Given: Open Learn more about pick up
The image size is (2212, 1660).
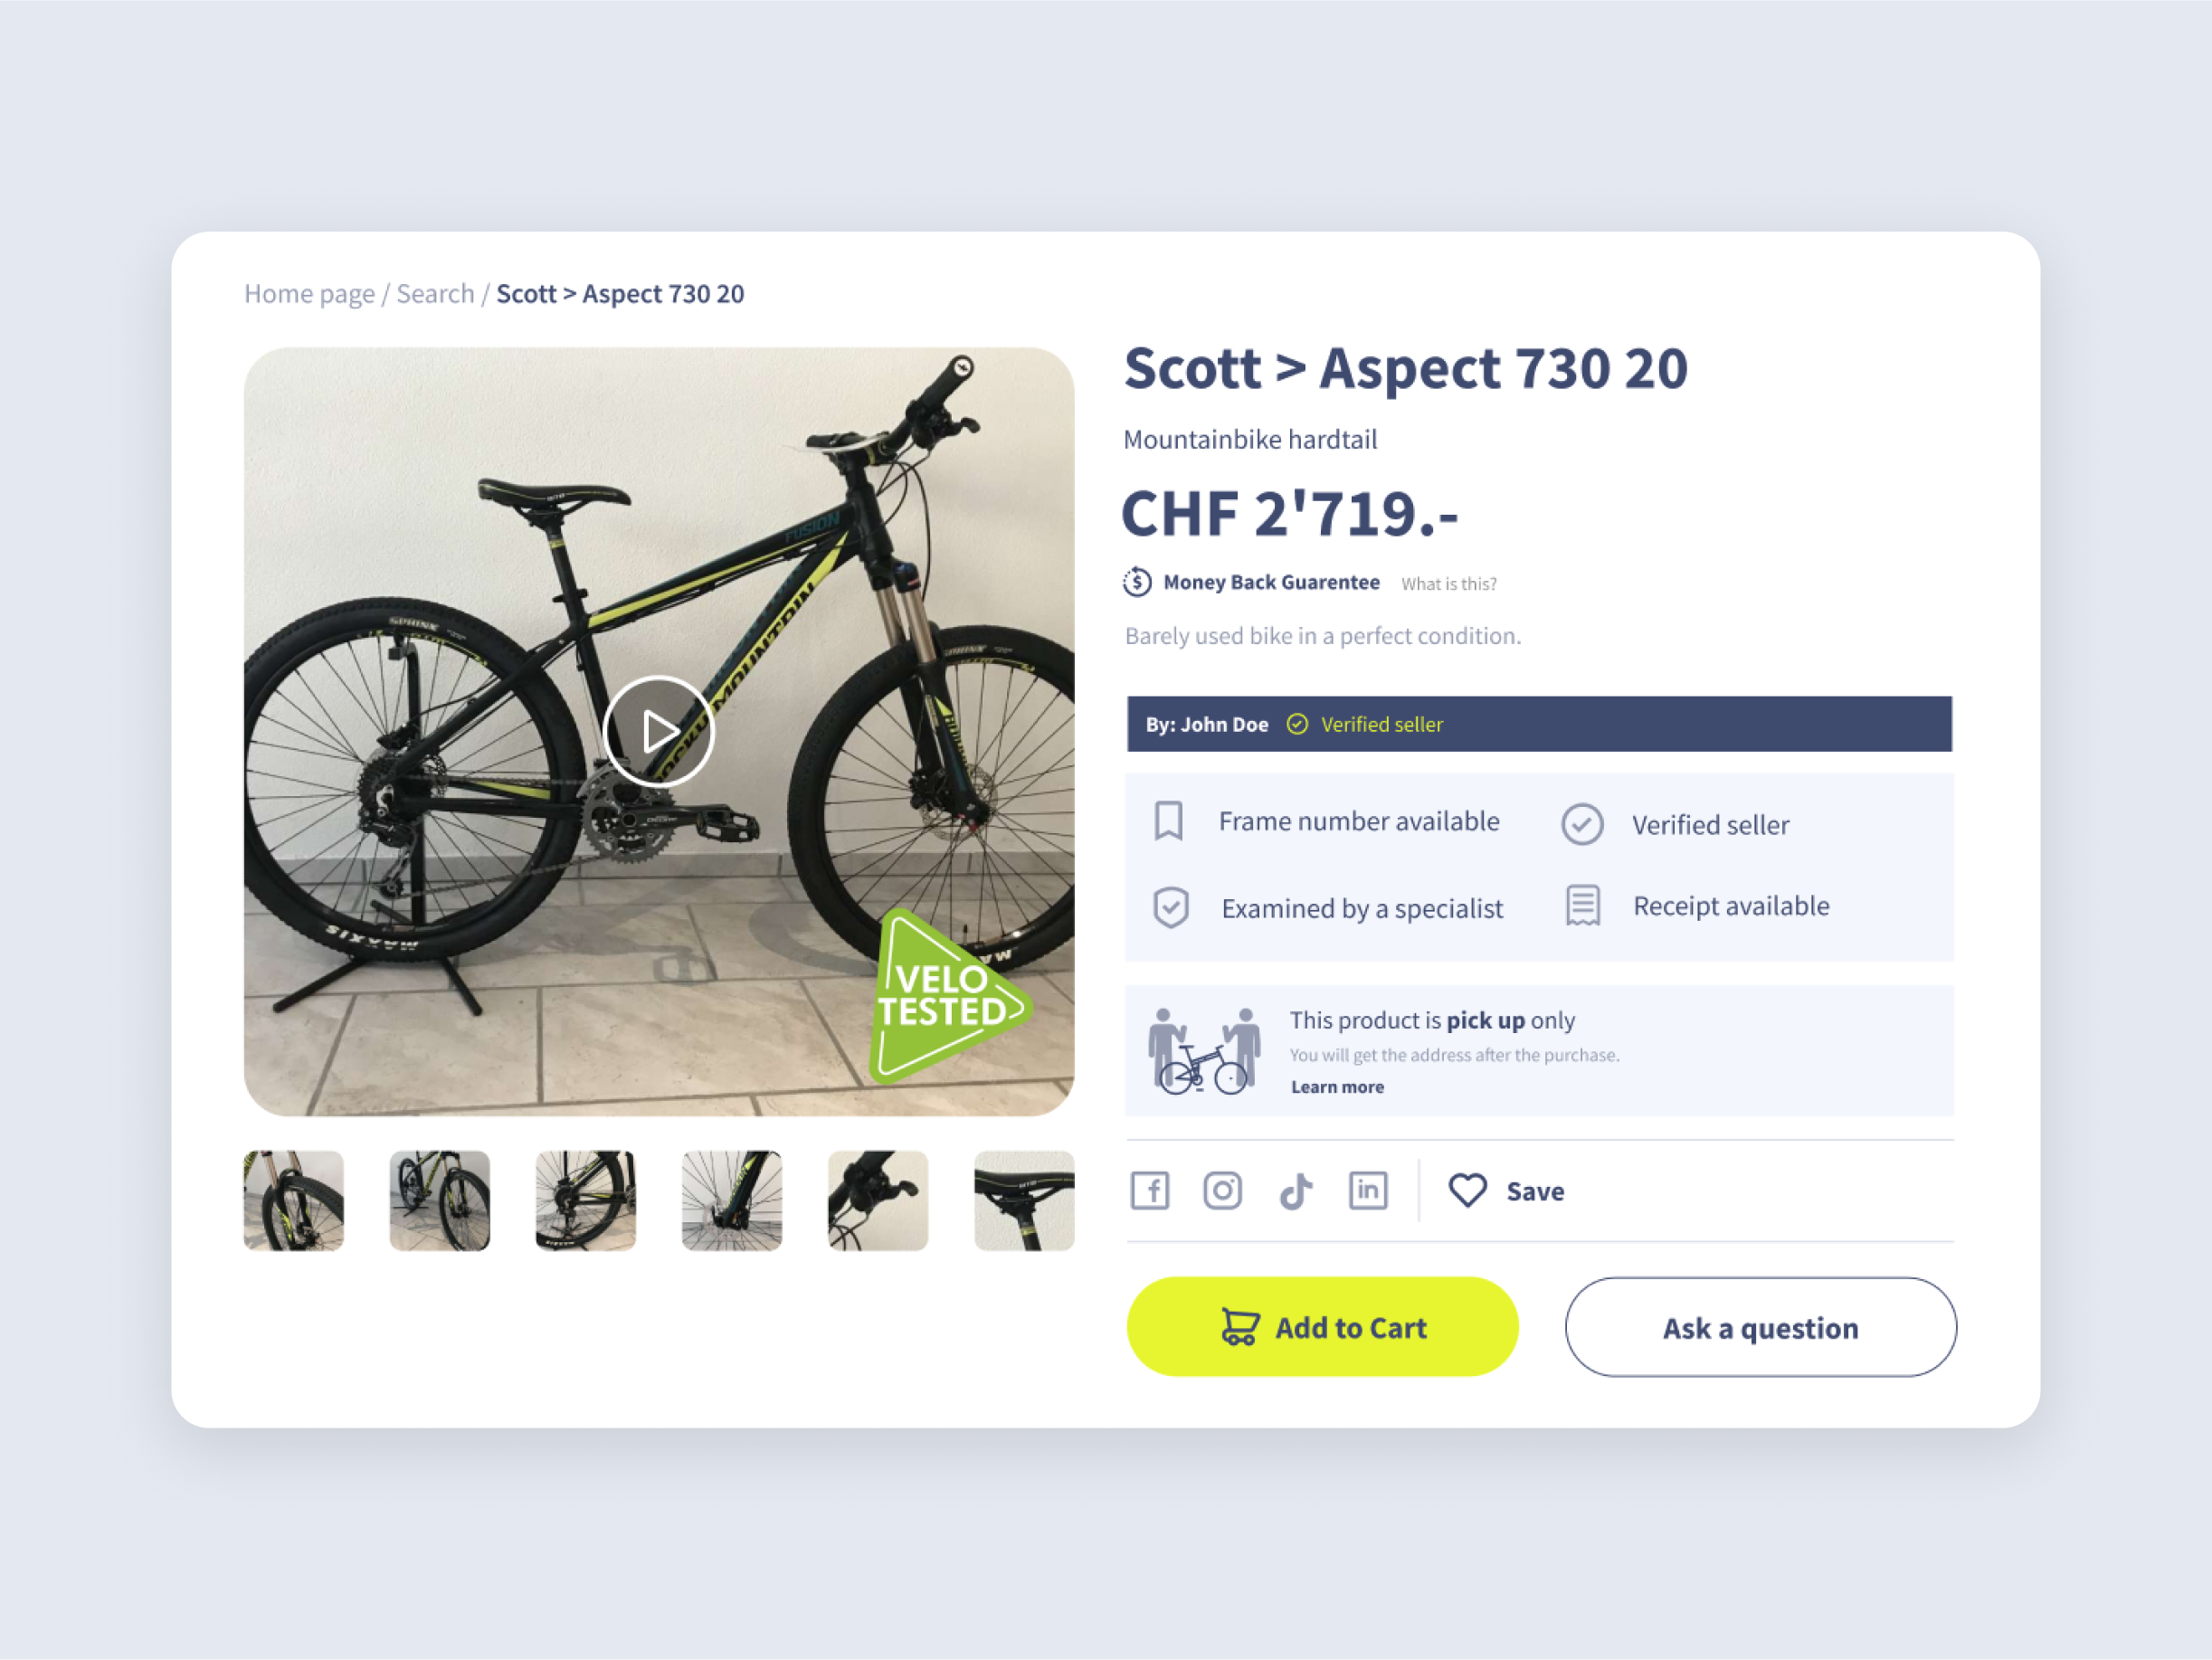Looking at the screenshot, I should point(1337,1087).
